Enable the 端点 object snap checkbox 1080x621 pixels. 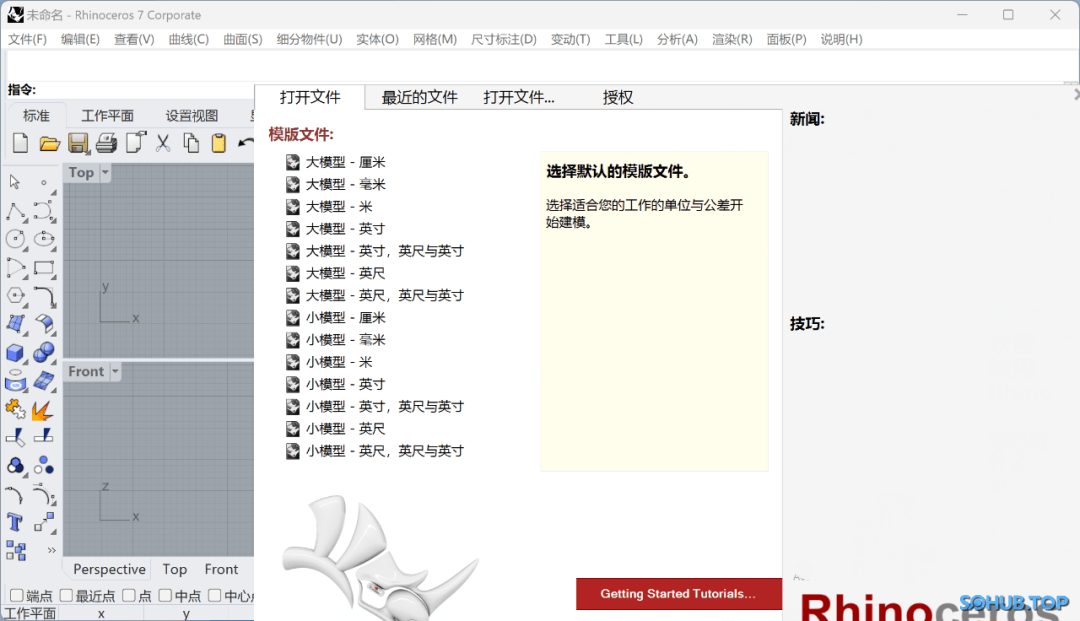tap(17, 596)
